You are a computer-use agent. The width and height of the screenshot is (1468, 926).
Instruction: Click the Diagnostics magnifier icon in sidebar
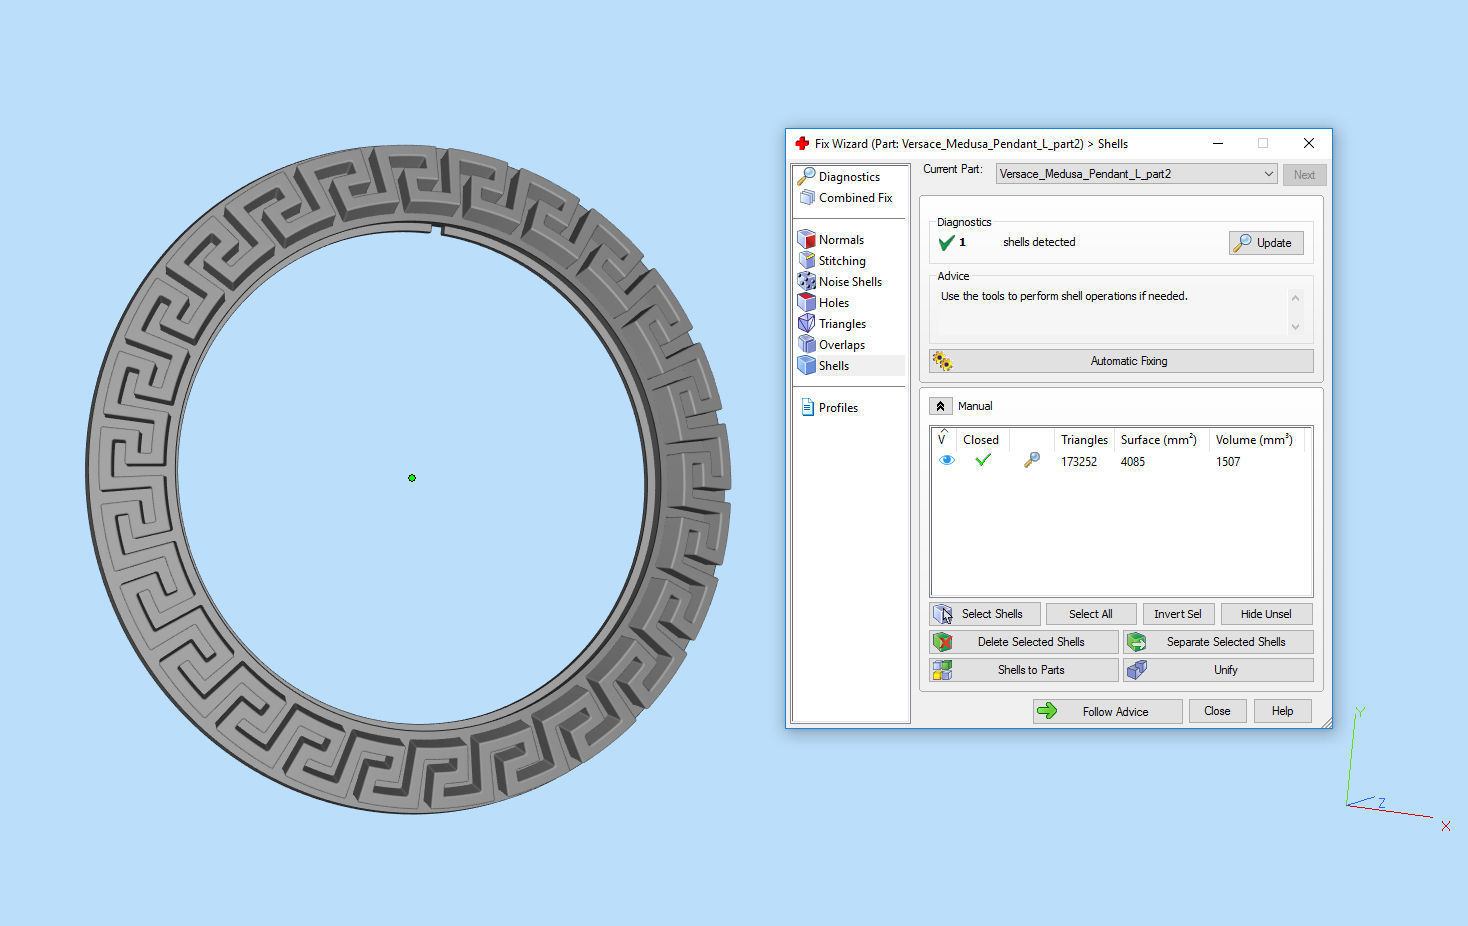pyautogui.click(x=806, y=176)
